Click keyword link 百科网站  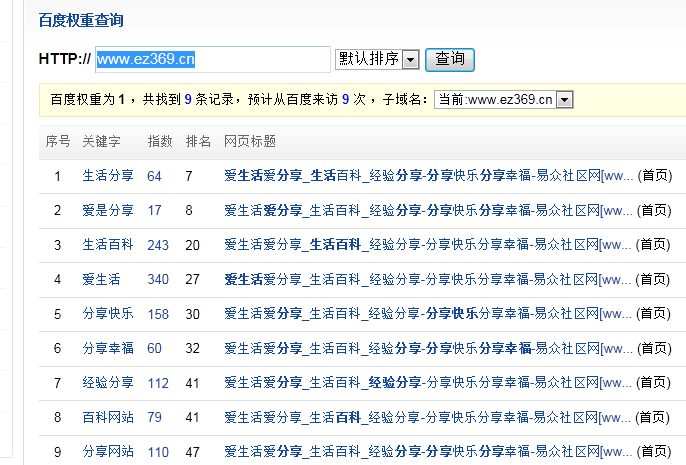(107, 417)
